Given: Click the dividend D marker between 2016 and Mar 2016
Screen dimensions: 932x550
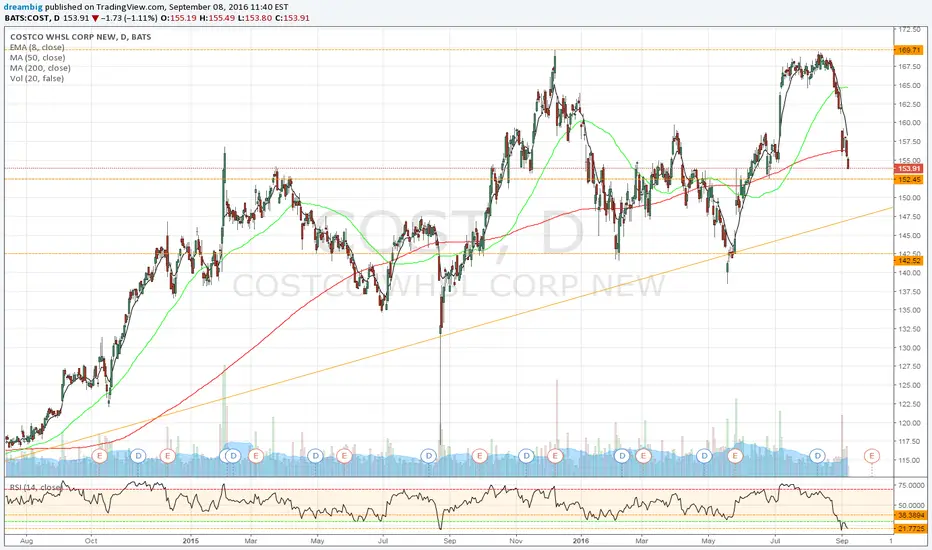Looking at the screenshot, I should click(622, 456).
